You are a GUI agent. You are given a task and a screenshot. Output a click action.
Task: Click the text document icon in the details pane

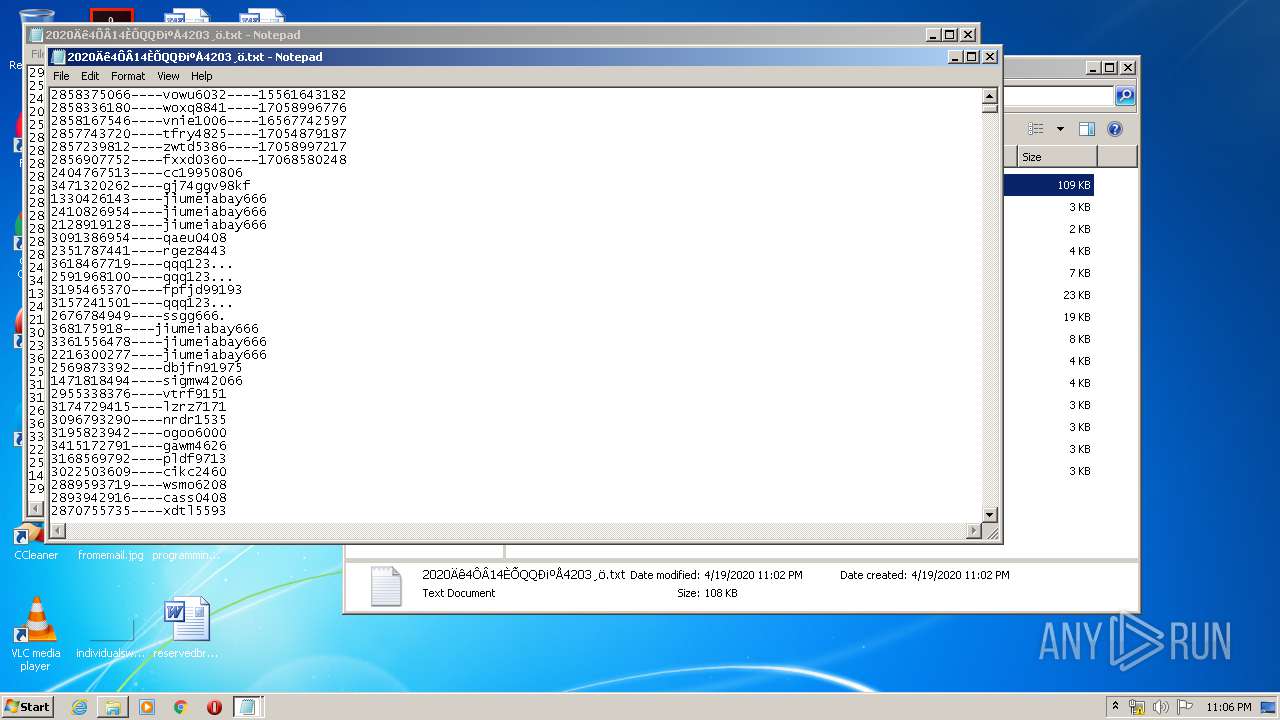pyautogui.click(x=386, y=586)
